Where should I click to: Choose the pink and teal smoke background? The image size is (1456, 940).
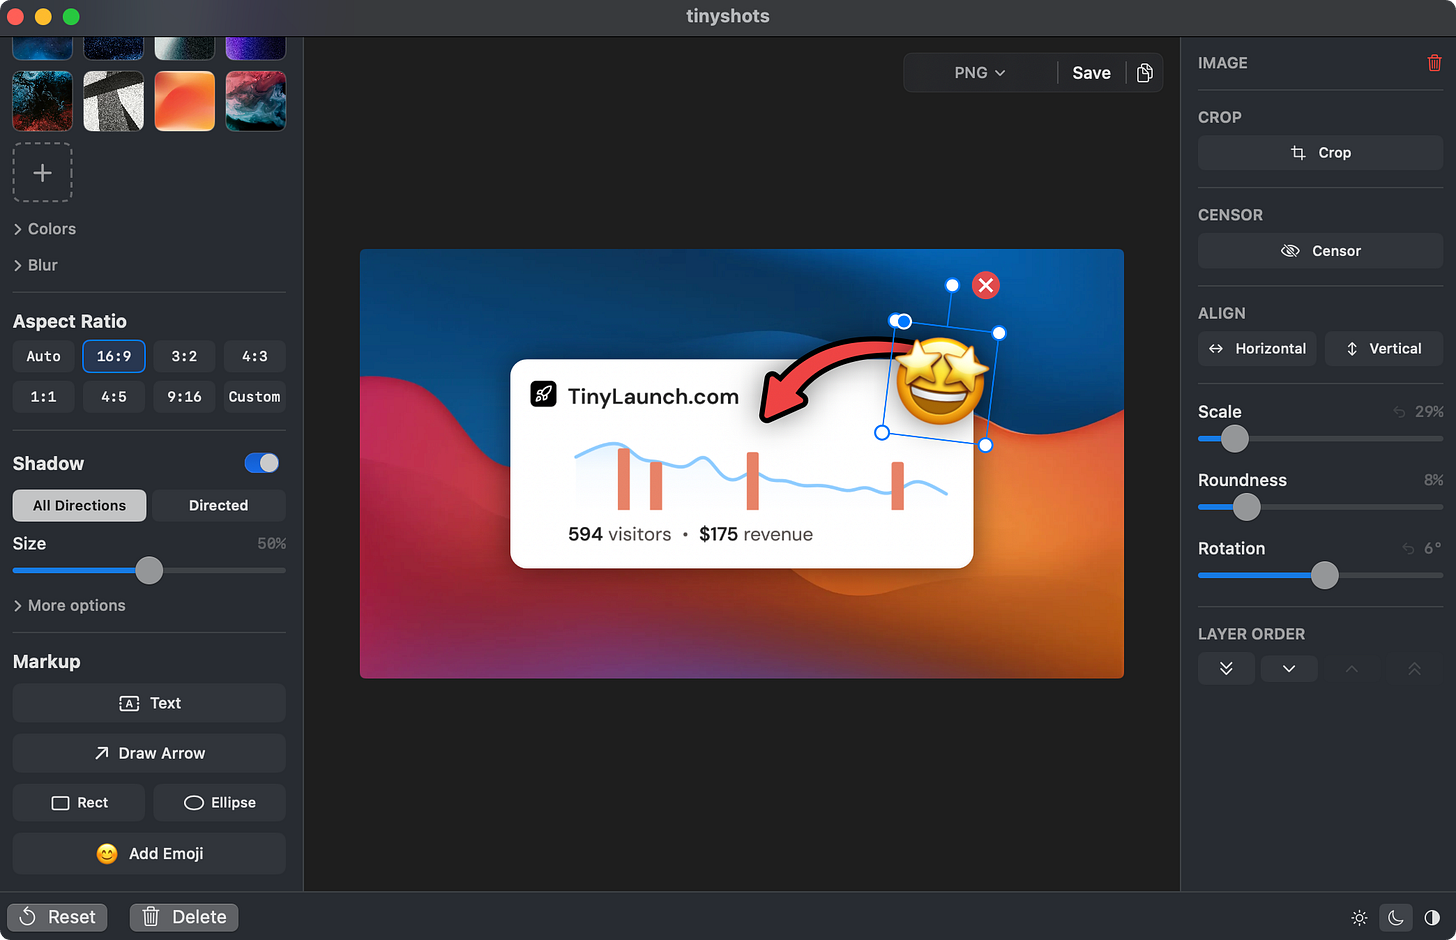255,101
